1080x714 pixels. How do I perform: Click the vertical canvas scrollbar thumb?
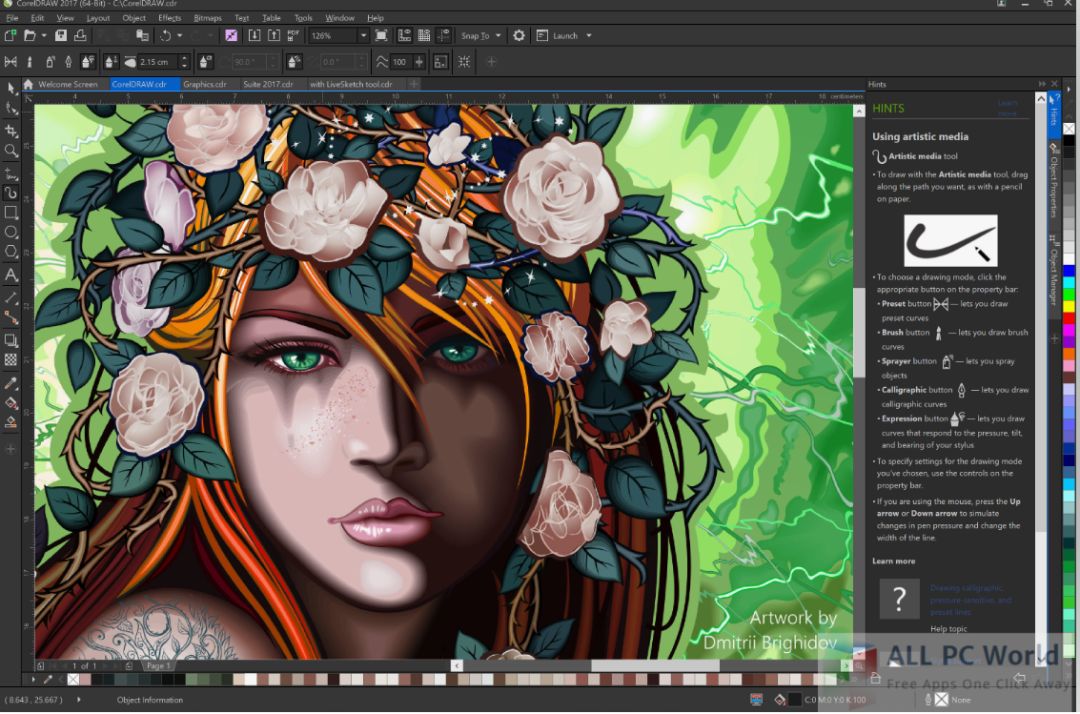point(859,333)
